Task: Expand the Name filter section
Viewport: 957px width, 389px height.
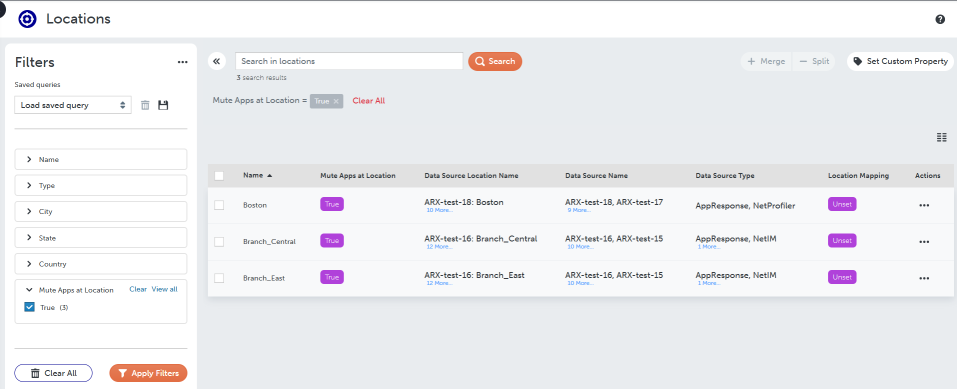Action: (101, 159)
